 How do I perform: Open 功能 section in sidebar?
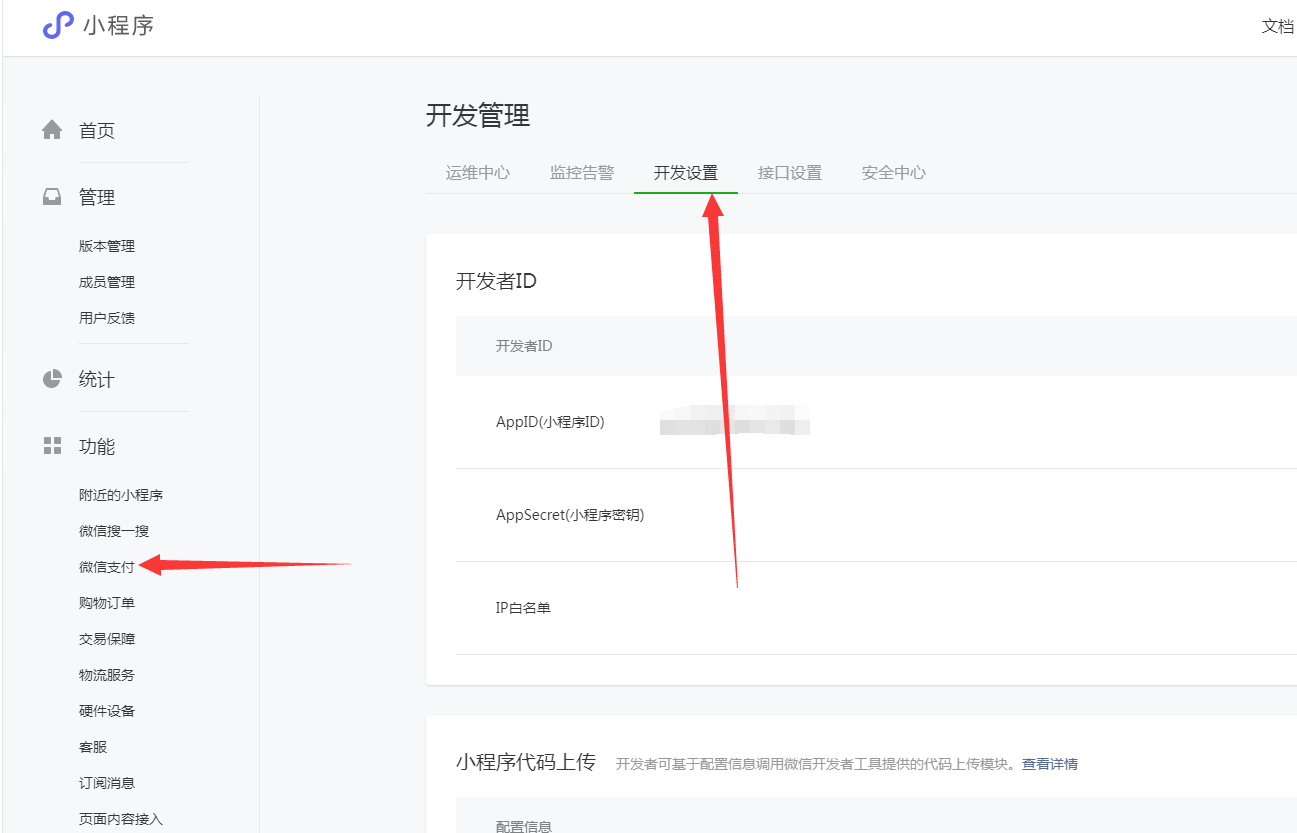(97, 446)
